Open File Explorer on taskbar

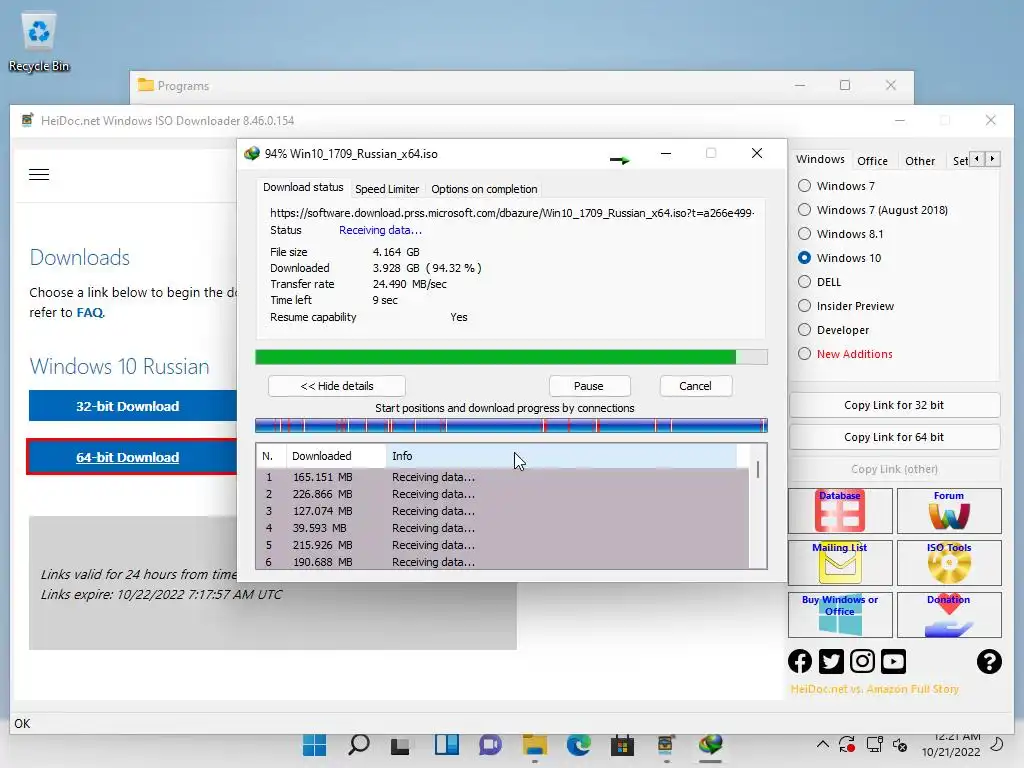(534, 744)
